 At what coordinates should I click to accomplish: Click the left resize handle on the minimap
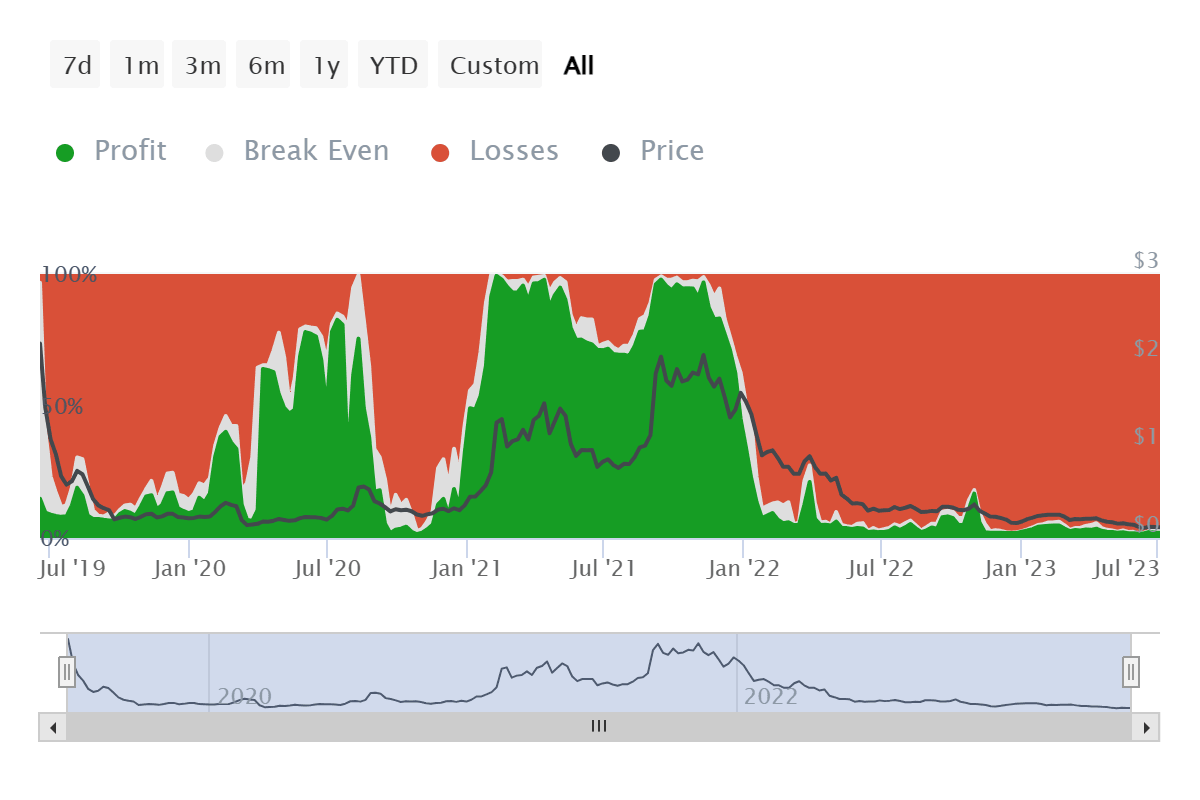point(66,672)
